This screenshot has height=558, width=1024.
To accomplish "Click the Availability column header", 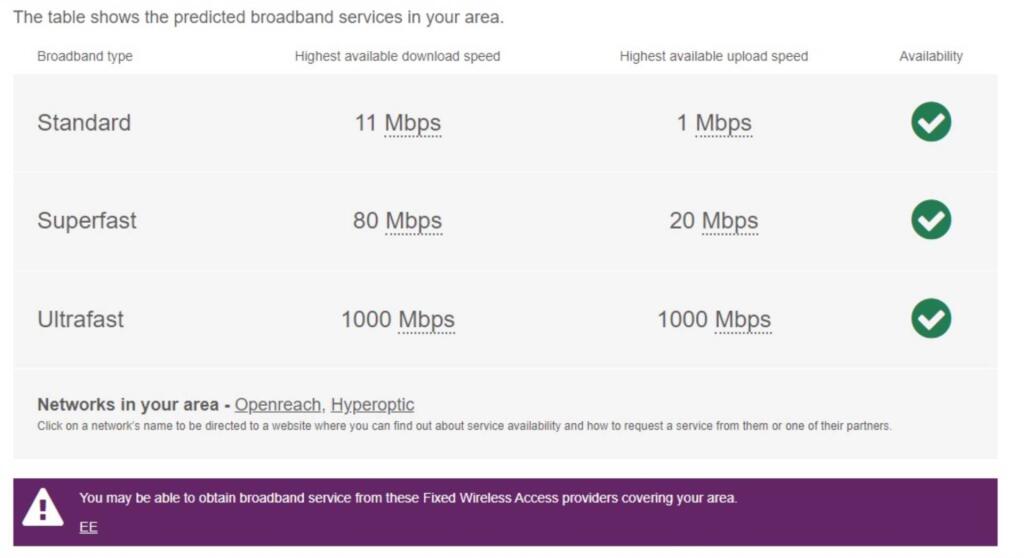I will tap(930, 56).
